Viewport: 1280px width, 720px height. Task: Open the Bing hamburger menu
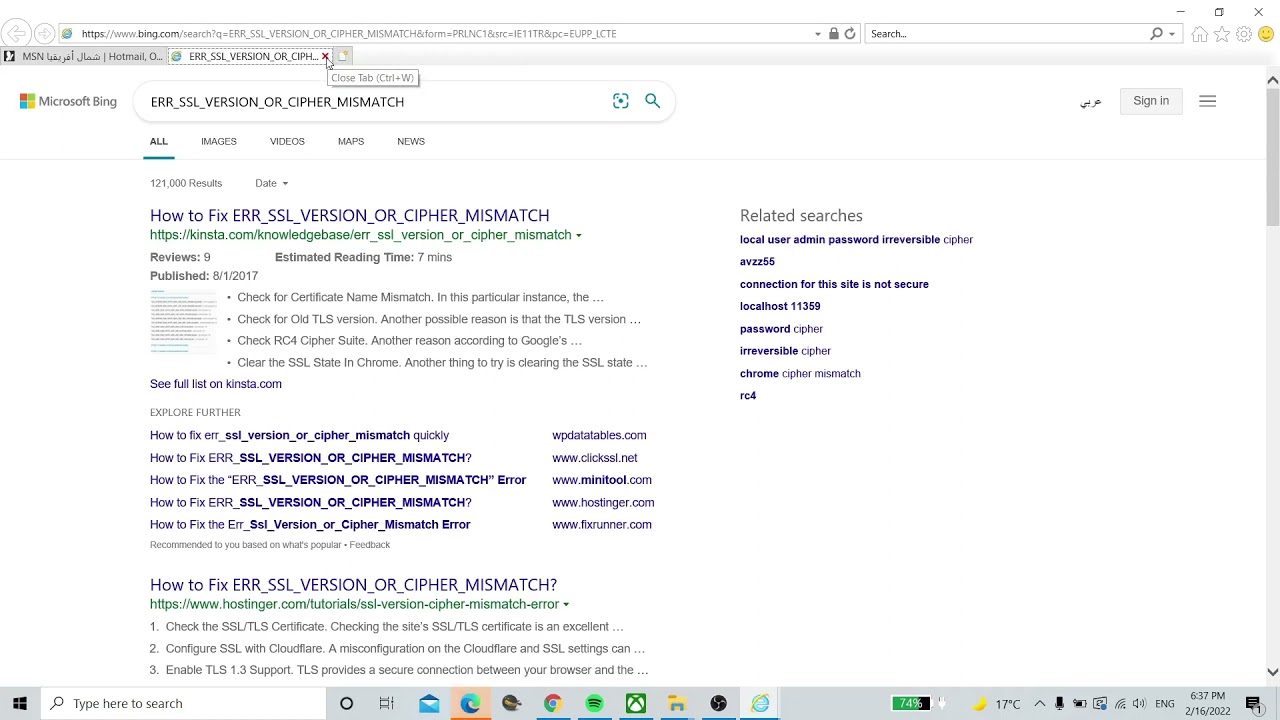pyautogui.click(x=1208, y=101)
